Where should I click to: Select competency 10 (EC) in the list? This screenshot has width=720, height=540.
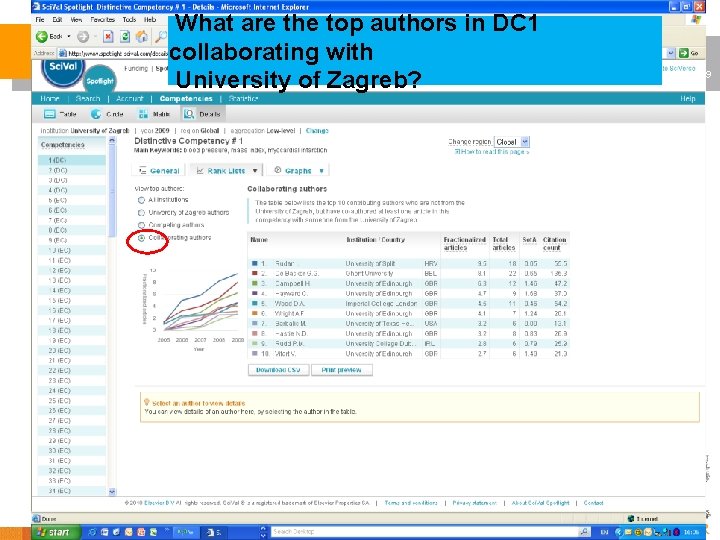point(72,250)
